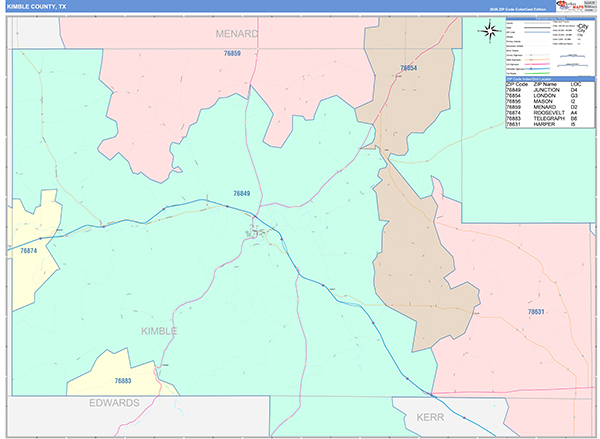
Task: Click the pink US highways legend line
Action: (537, 64)
